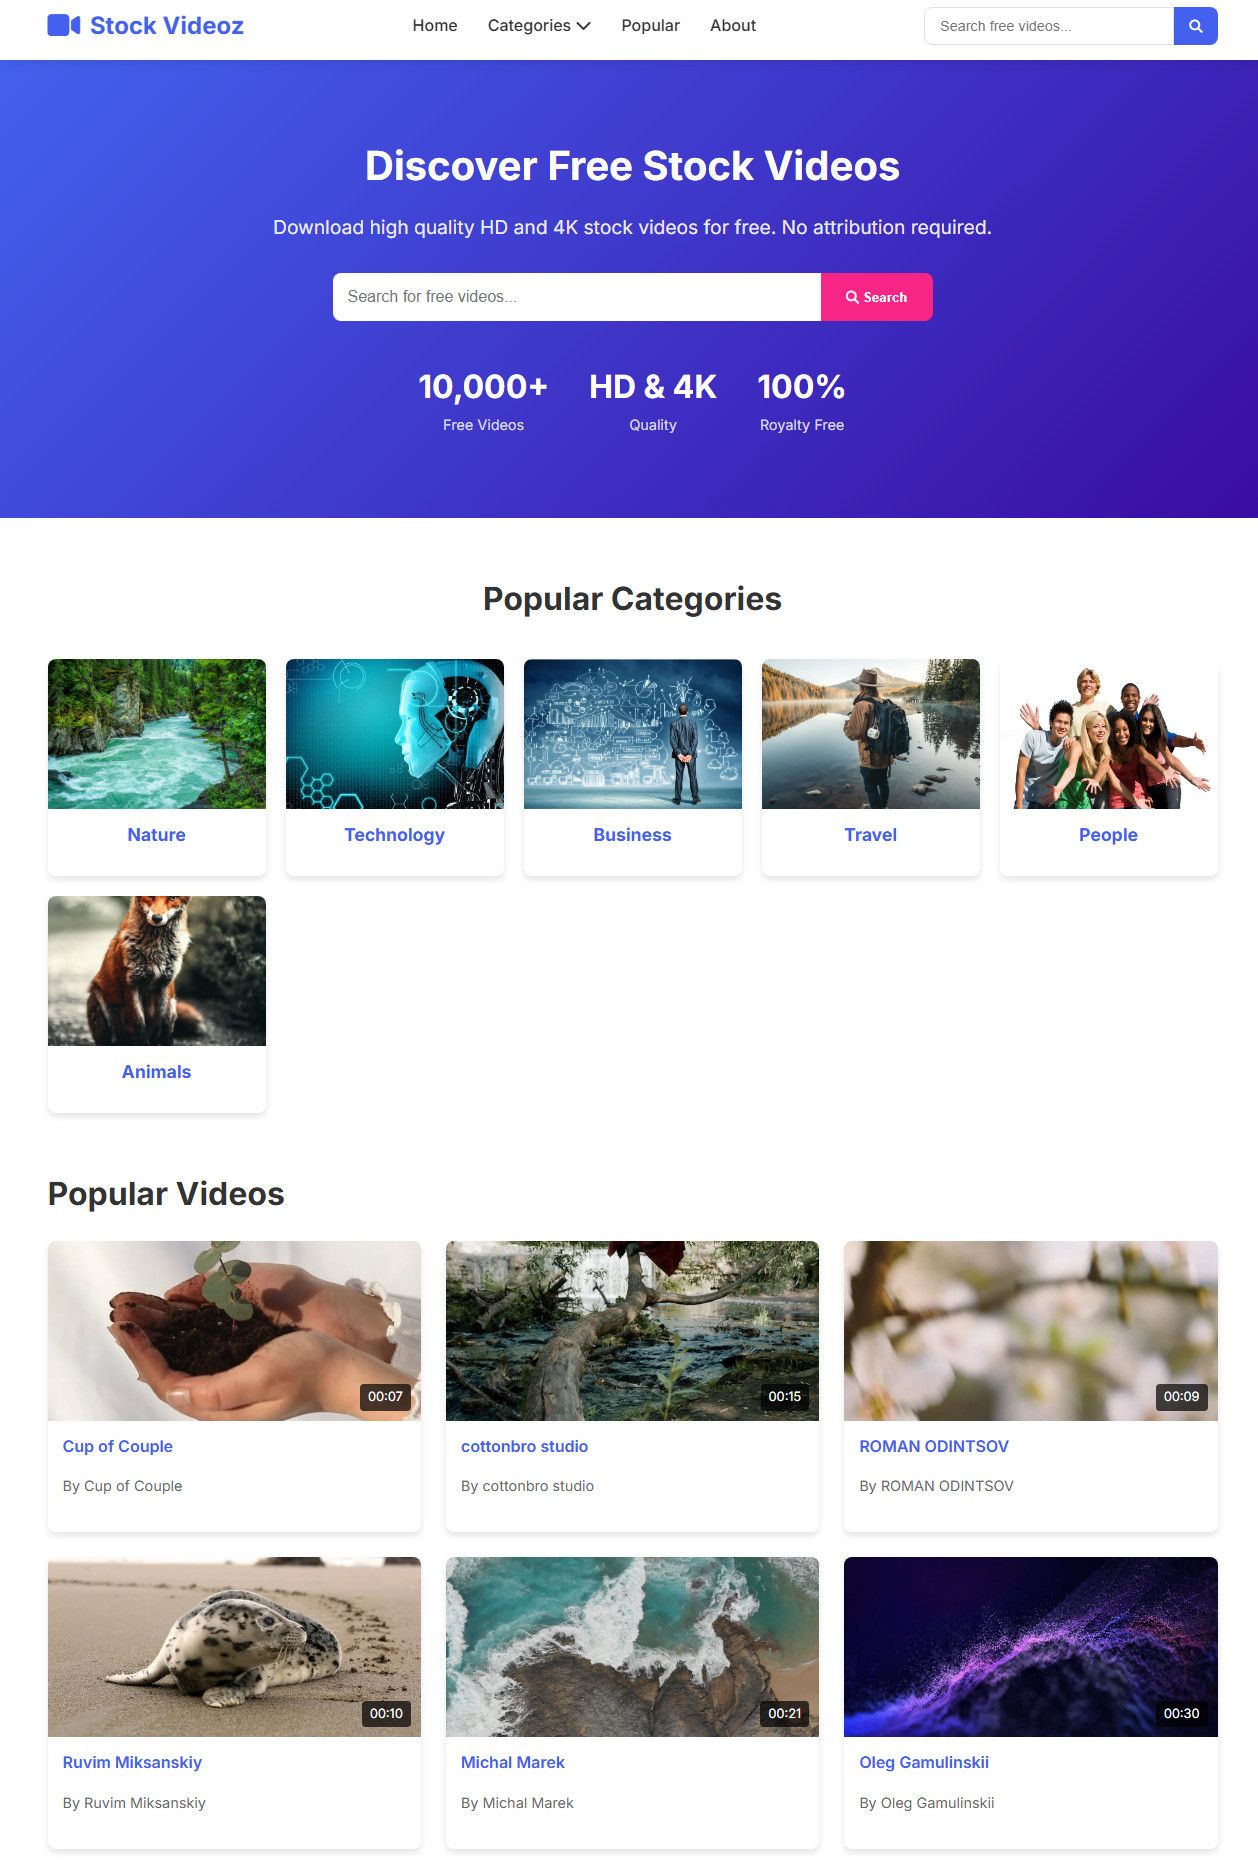Open the Animals fox thumbnail
The height and width of the screenshot is (1862, 1258).
pos(157,971)
